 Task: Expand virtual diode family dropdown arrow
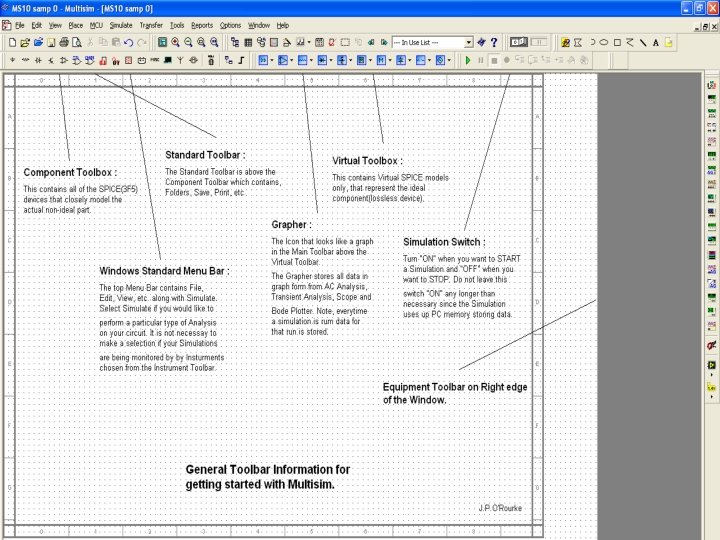(331, 60)
